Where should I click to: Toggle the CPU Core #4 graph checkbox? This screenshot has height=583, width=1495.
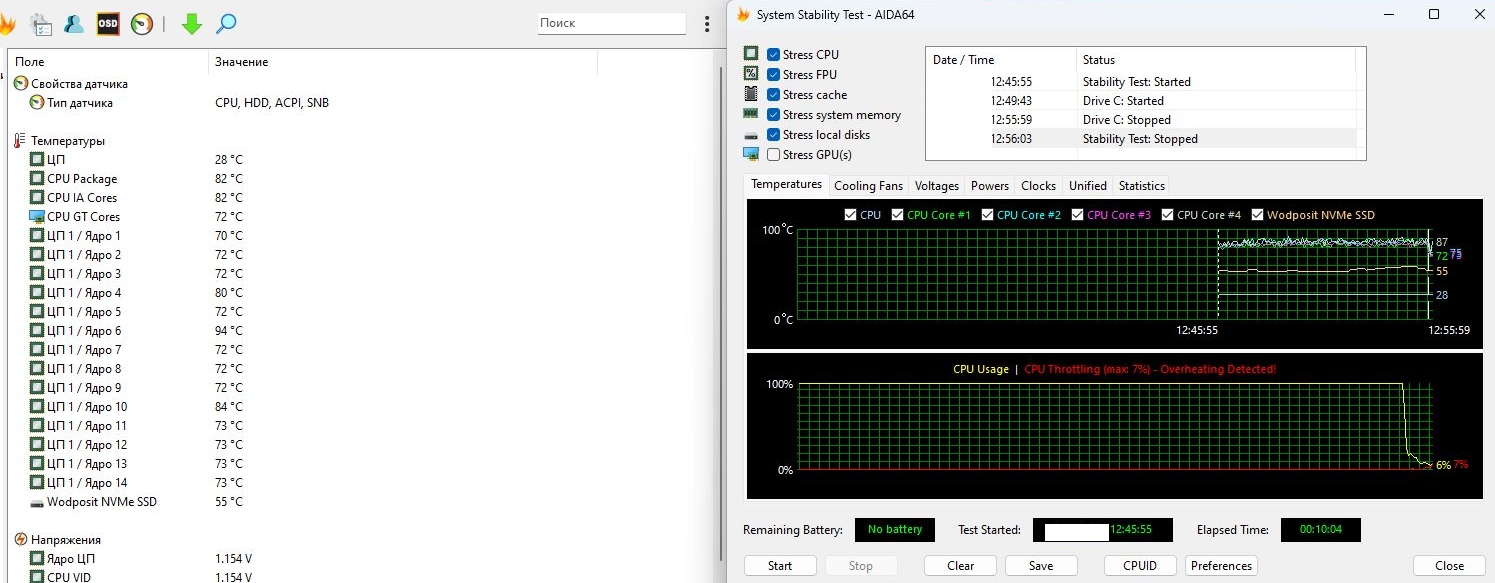pyautogui.click(x=1168, y=215)
